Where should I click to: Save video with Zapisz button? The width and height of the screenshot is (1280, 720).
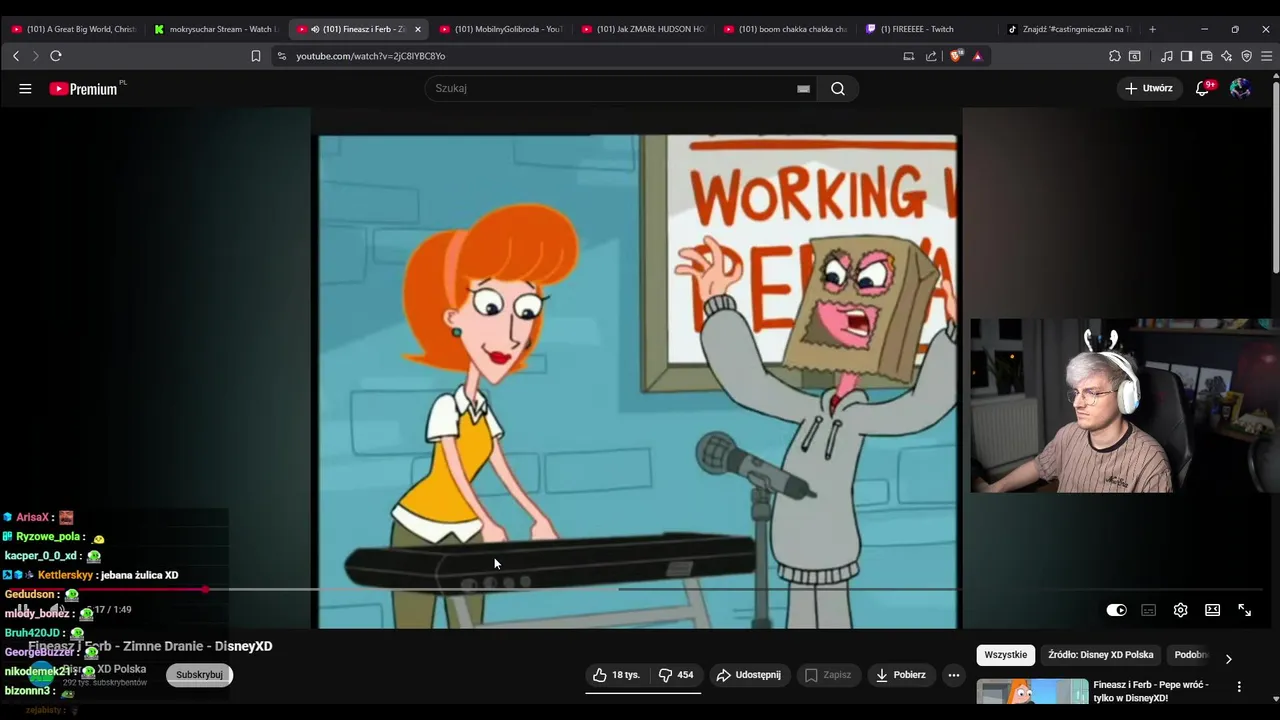click(828, 675)
